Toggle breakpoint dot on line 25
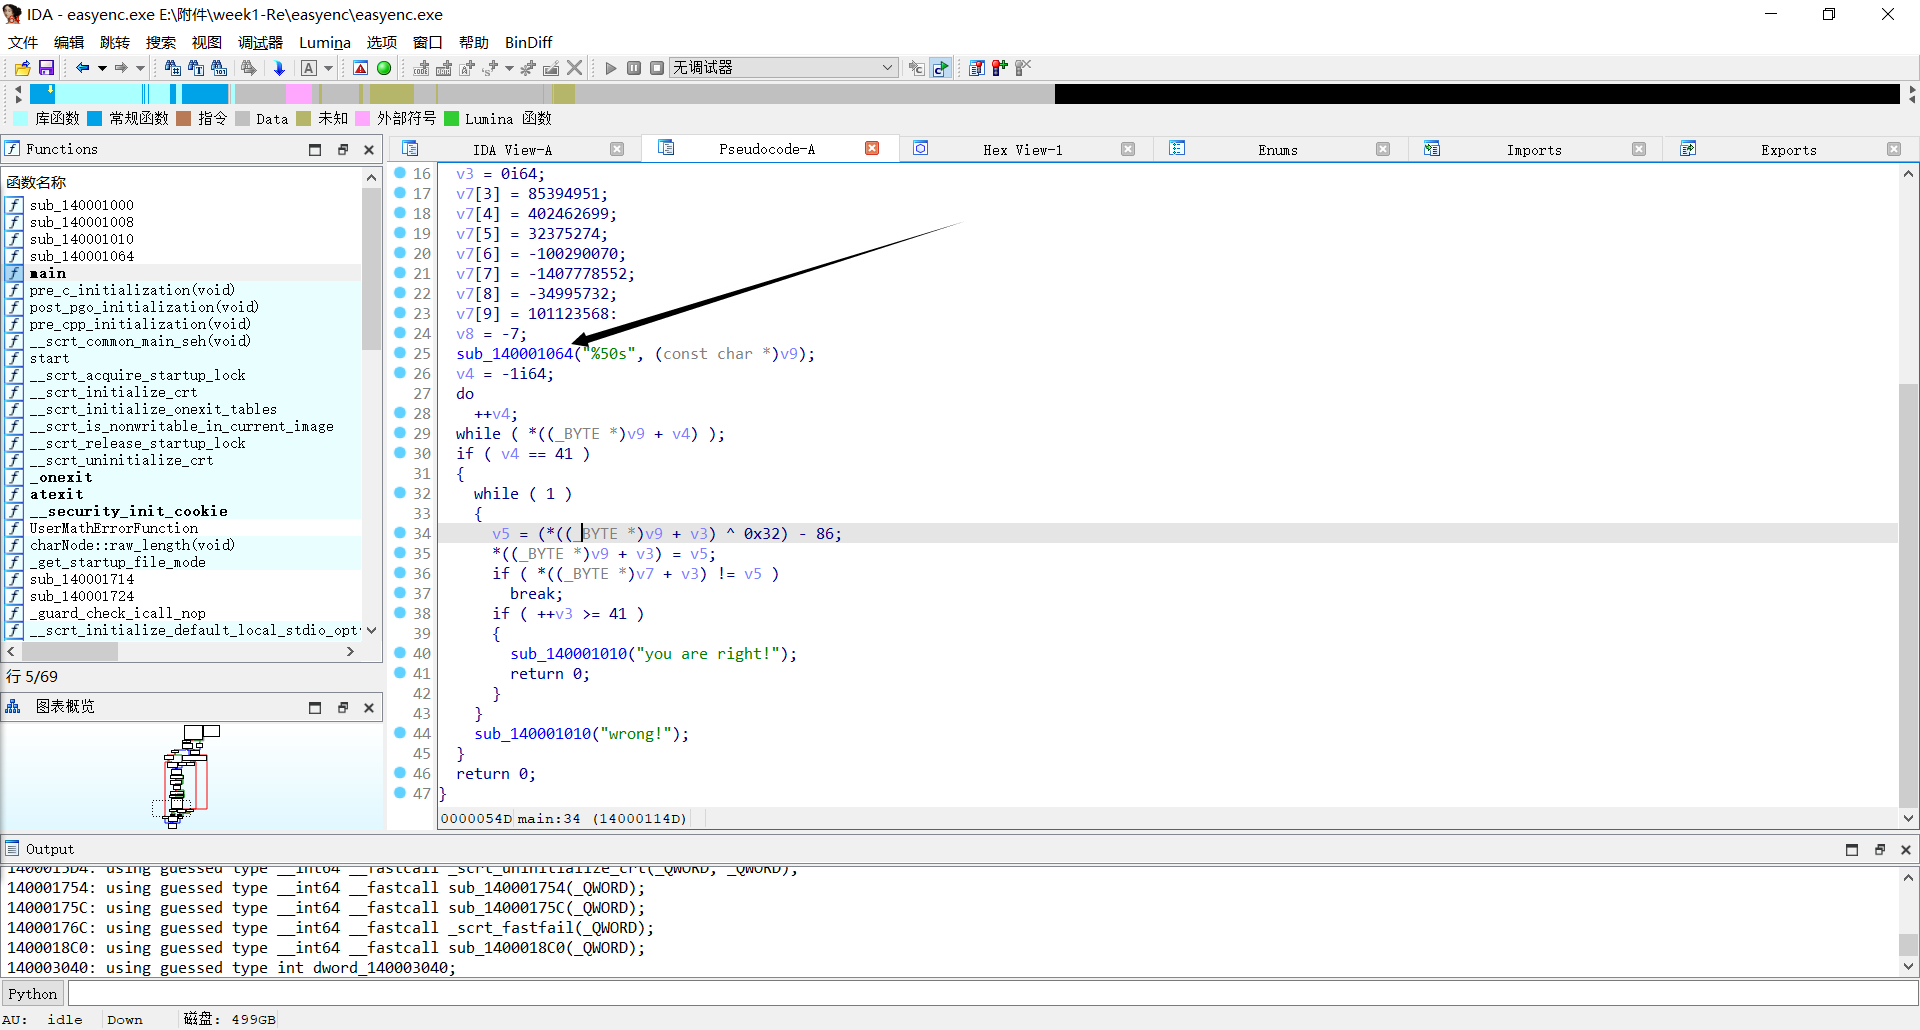The image size is (1920, 1030). point(400,353)
